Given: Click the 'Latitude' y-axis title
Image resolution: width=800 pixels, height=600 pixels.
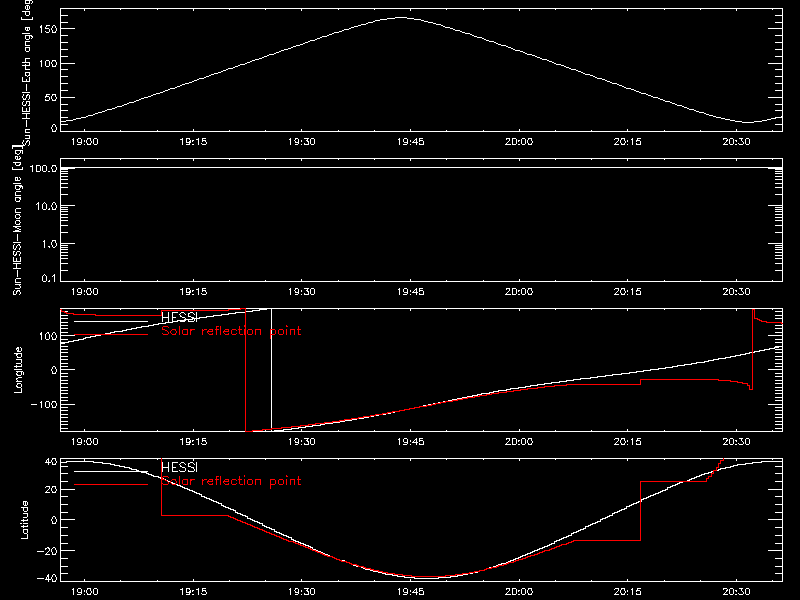Looking at the screenshot, I should tap(24, 520).
